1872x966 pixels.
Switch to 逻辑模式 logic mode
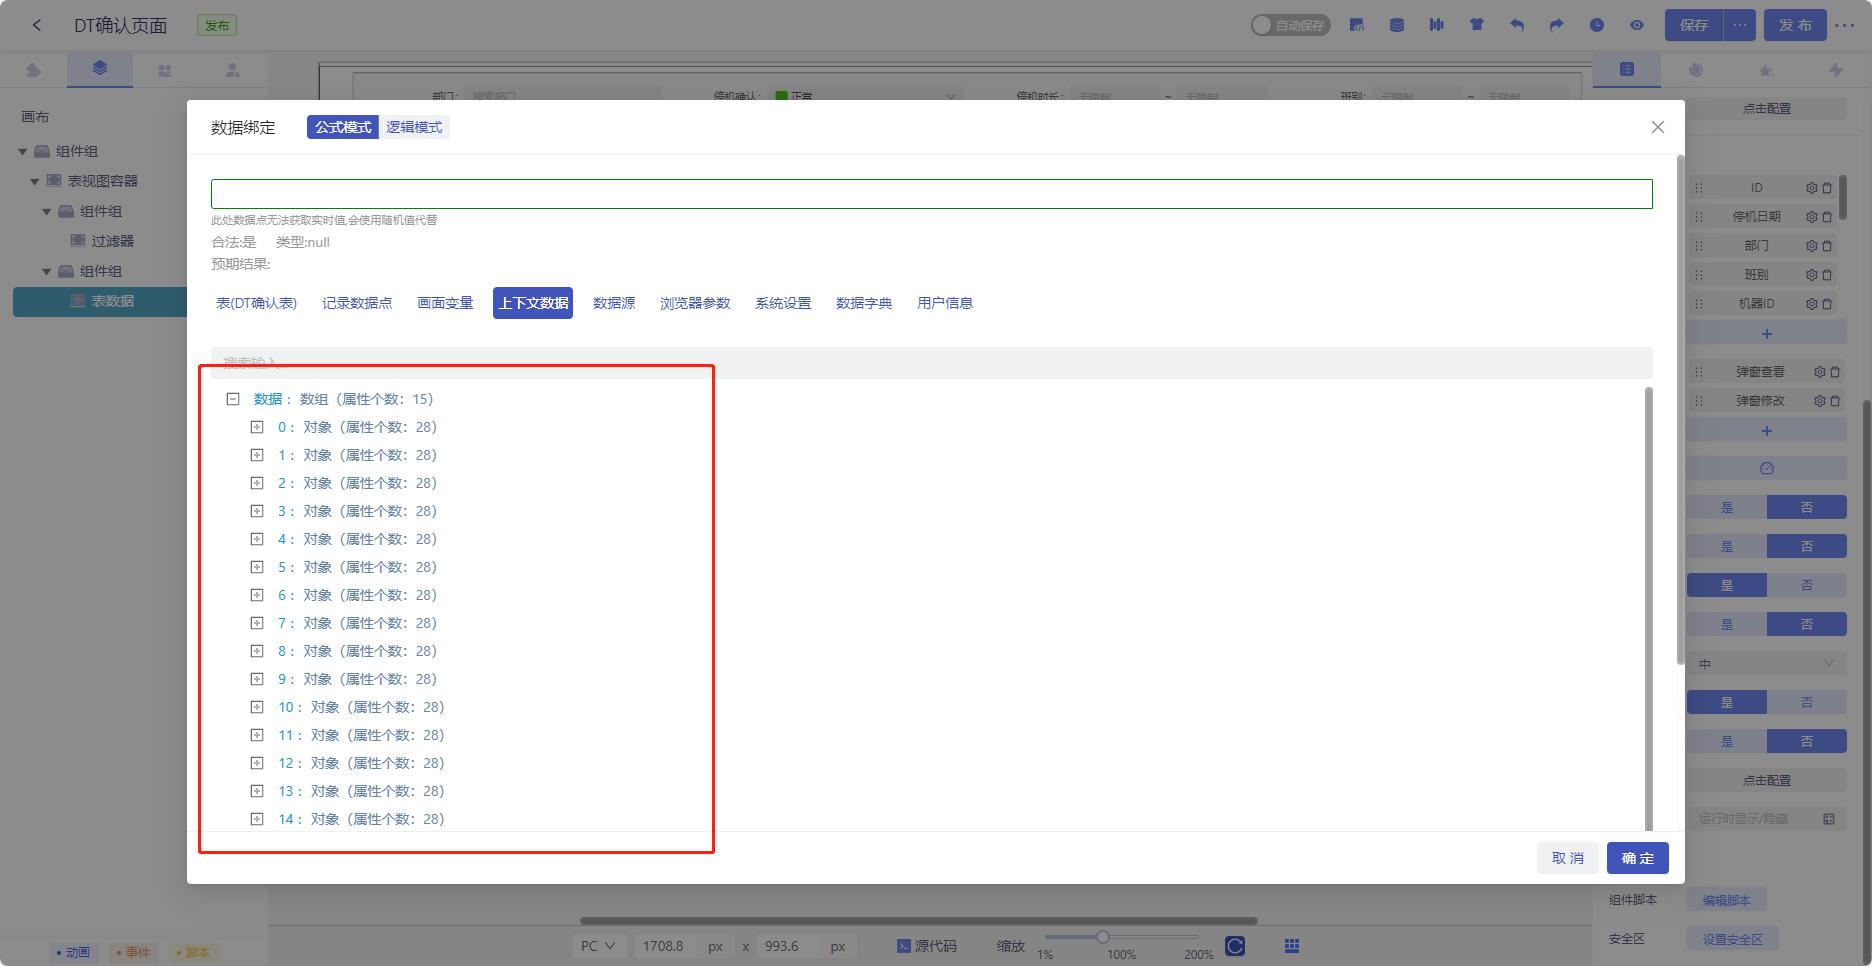(414, 127)
